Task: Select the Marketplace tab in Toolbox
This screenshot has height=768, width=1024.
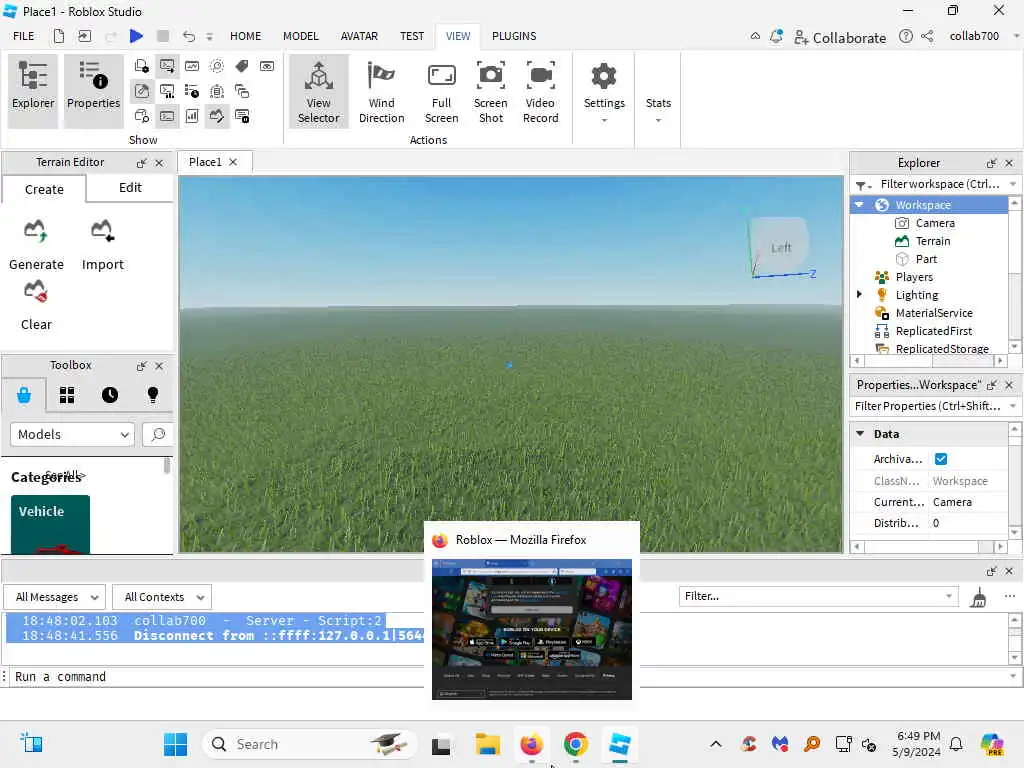Action: 24,395
